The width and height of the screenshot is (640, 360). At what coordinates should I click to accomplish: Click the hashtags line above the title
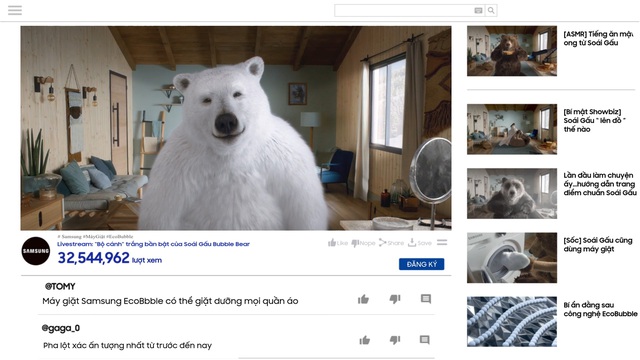coord(95,236)
